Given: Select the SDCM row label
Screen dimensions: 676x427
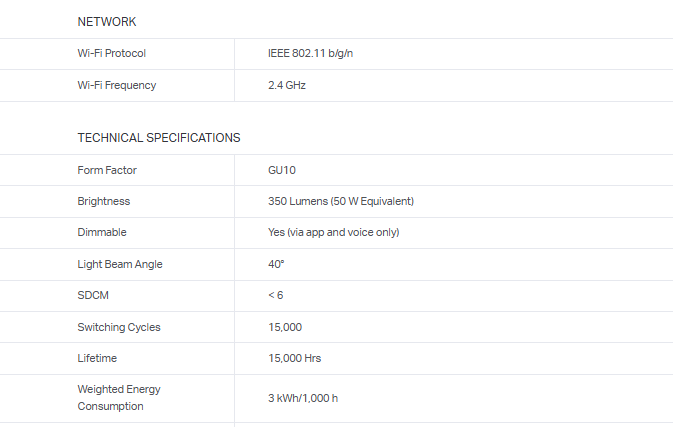Looking at the screenshot, I should (x=93, y=295).
